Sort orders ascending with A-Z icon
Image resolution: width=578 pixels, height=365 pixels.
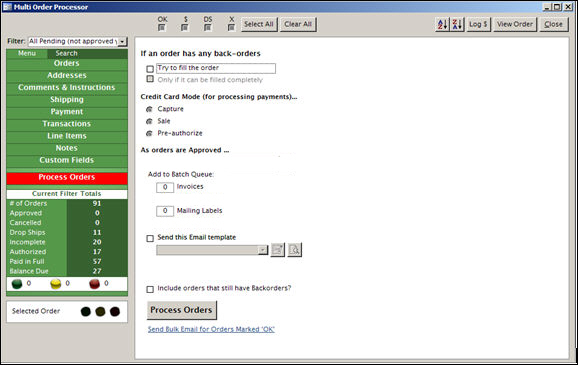(442, 24)
